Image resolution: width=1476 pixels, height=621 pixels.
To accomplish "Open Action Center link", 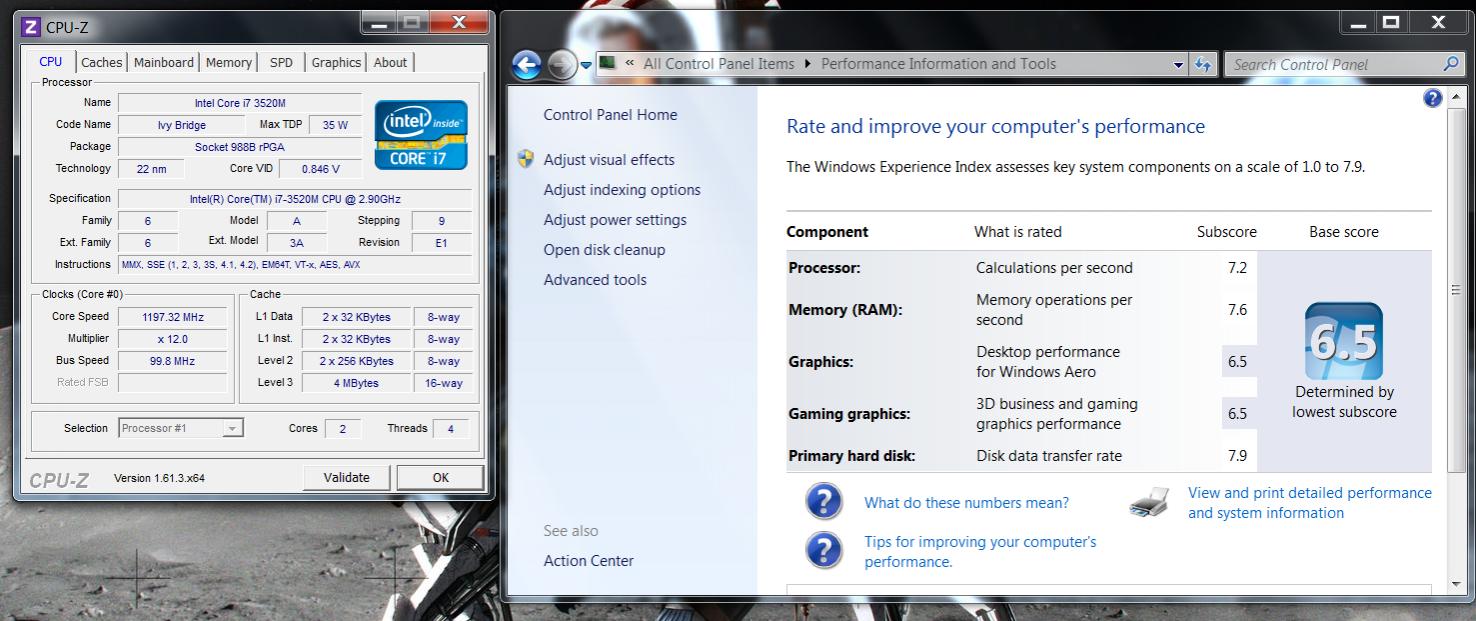I will click(588, 560).
